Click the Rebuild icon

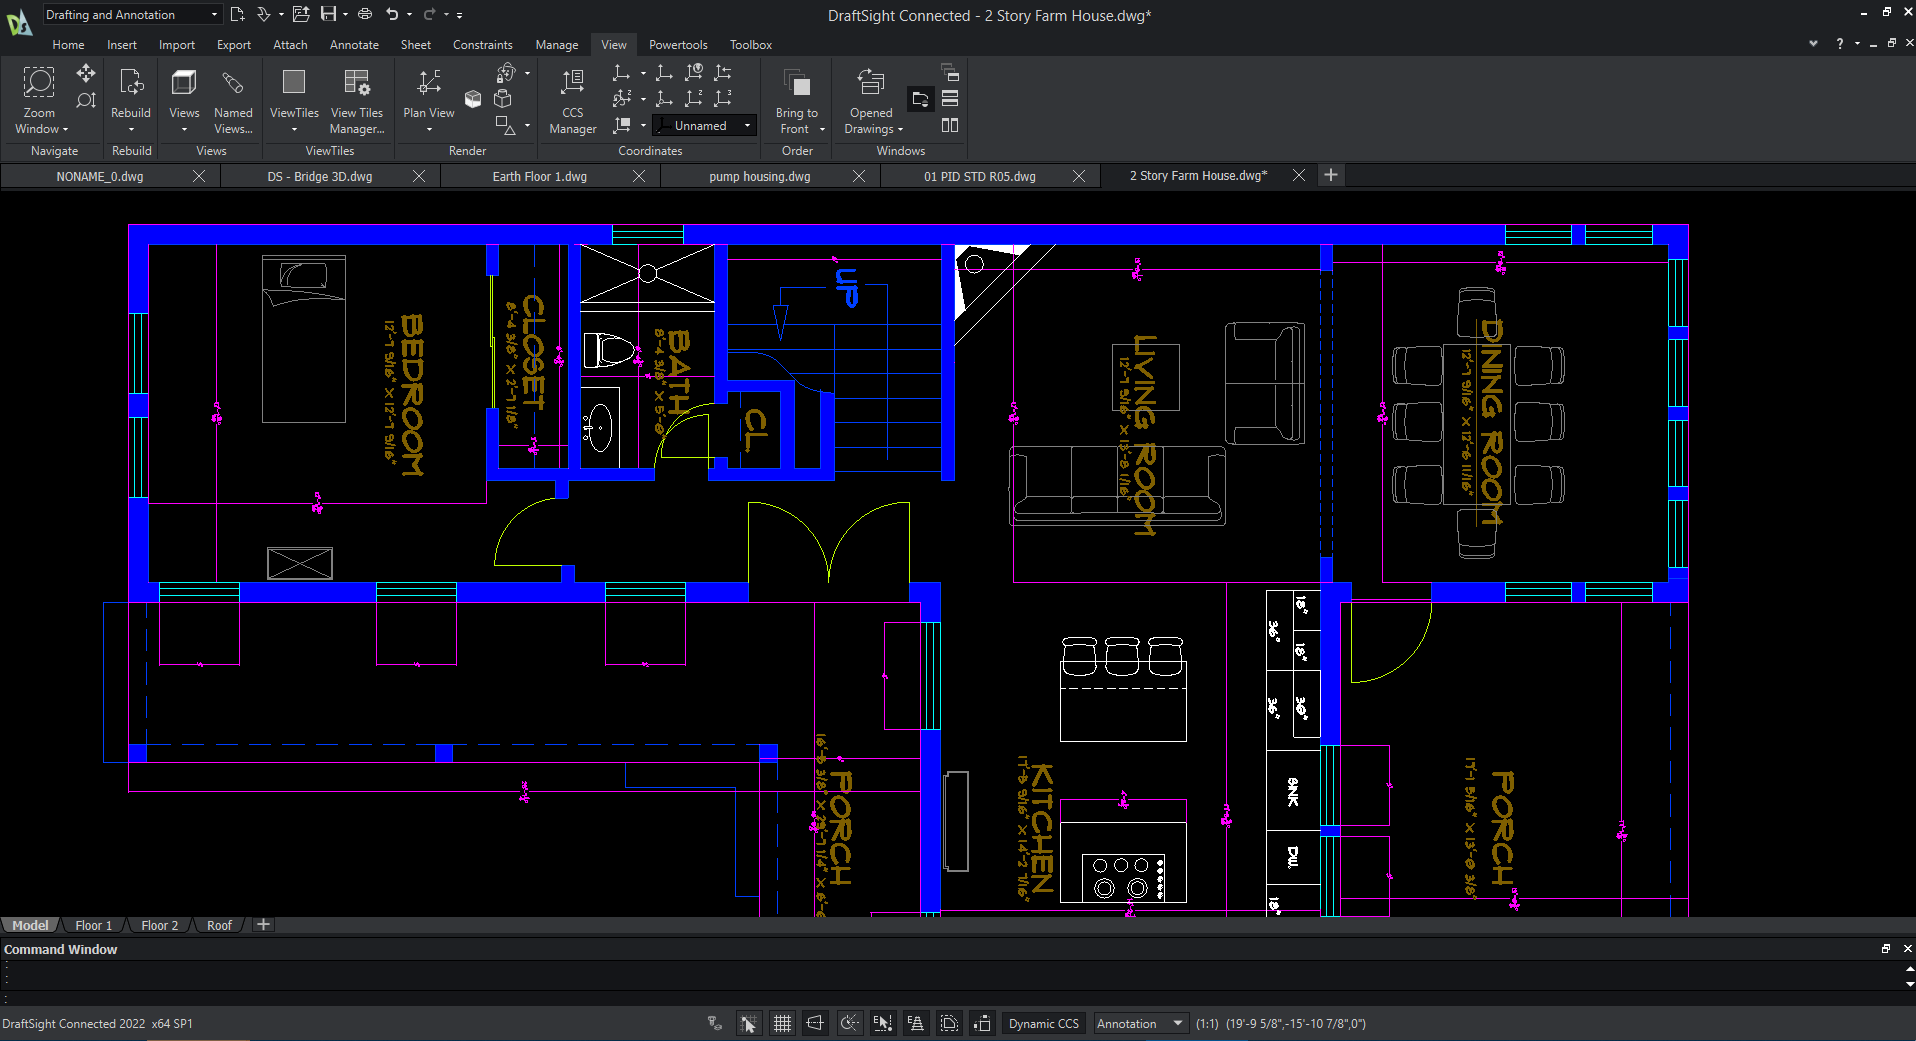[131, 84]
